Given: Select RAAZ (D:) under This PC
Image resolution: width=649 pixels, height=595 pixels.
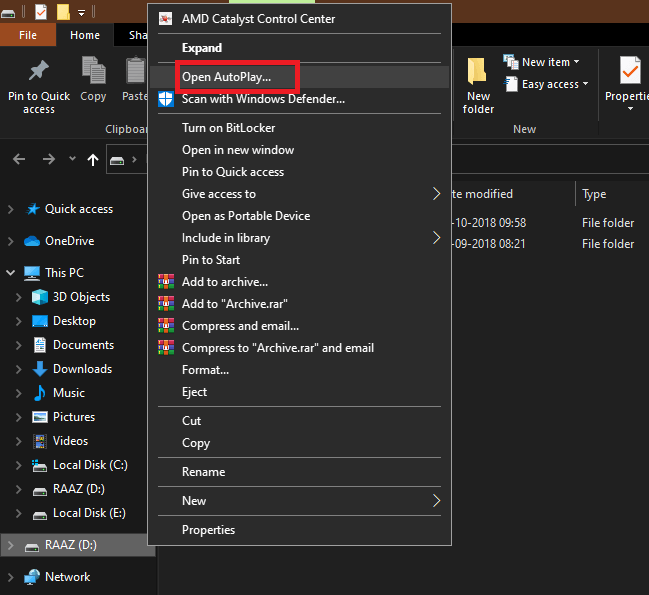Looking at the screenshot, I should point(79,489).
